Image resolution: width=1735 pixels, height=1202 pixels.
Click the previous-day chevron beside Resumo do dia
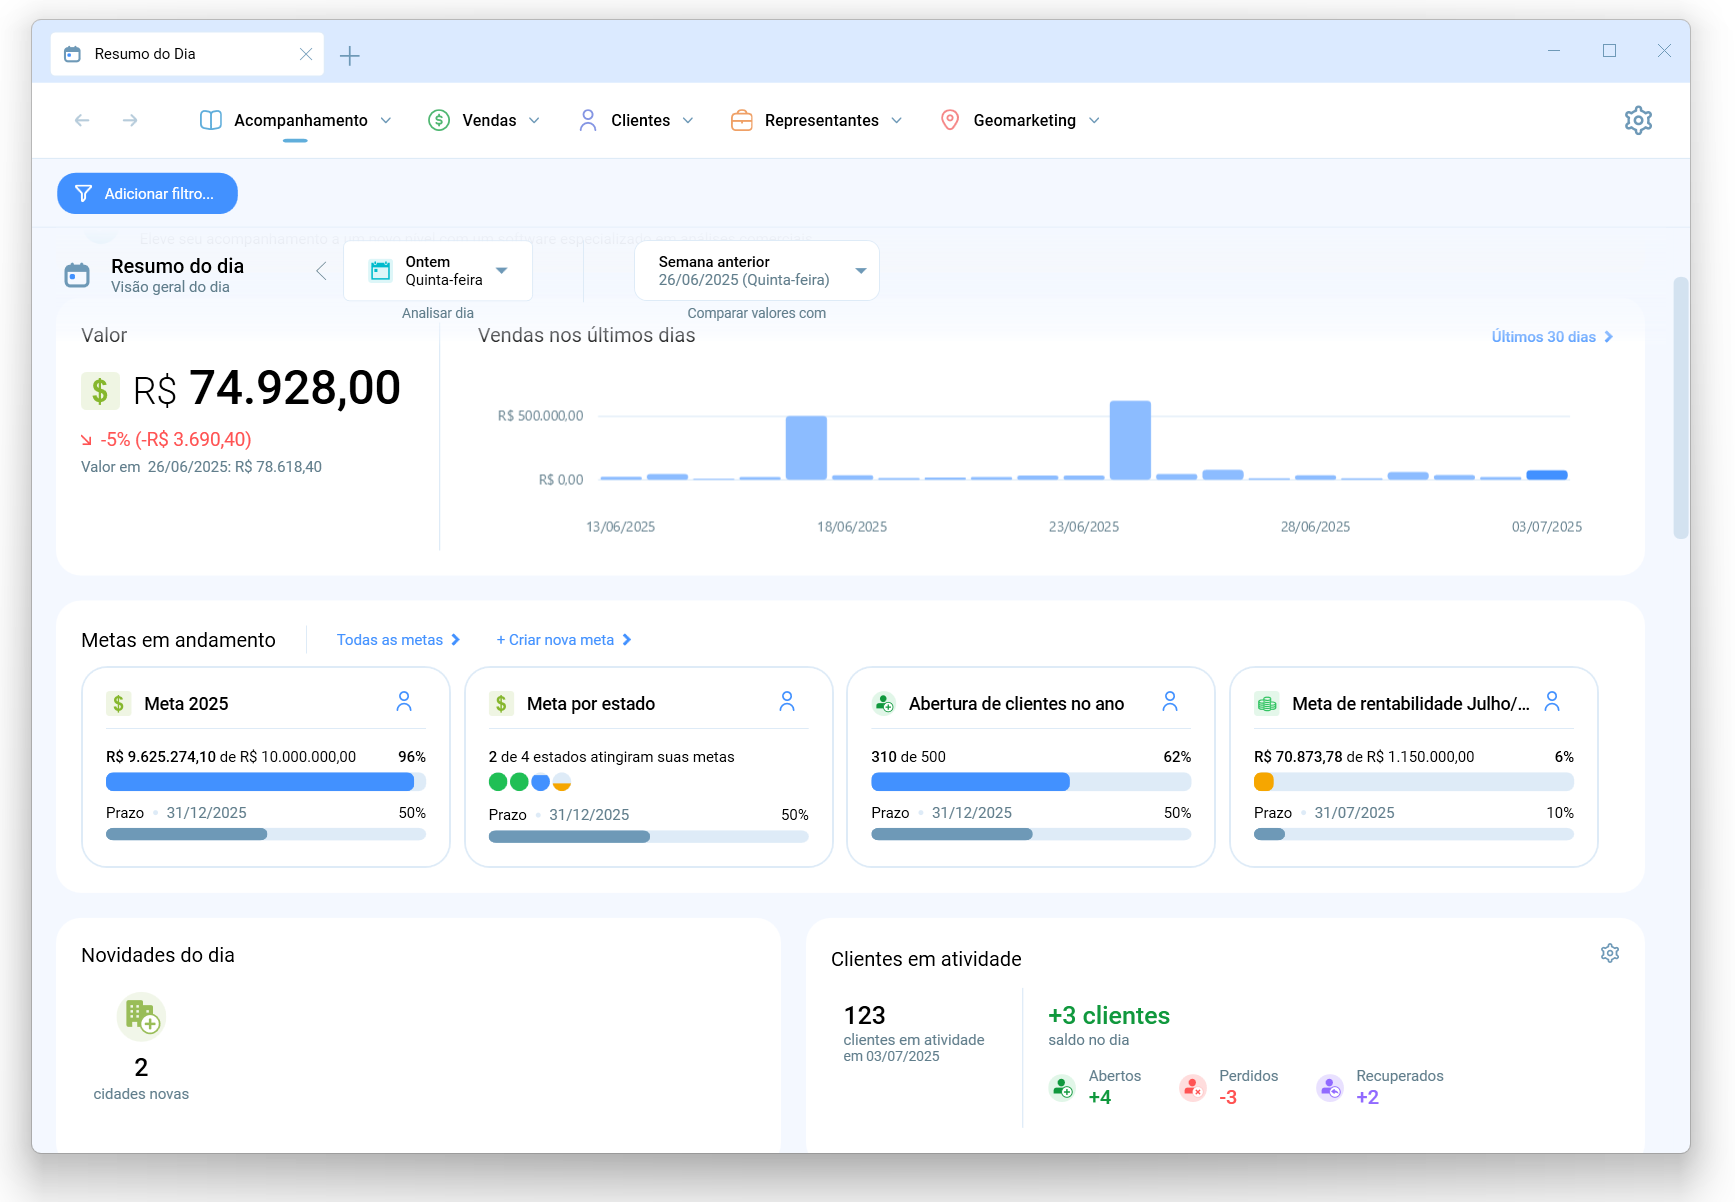[x=321, y=271]
